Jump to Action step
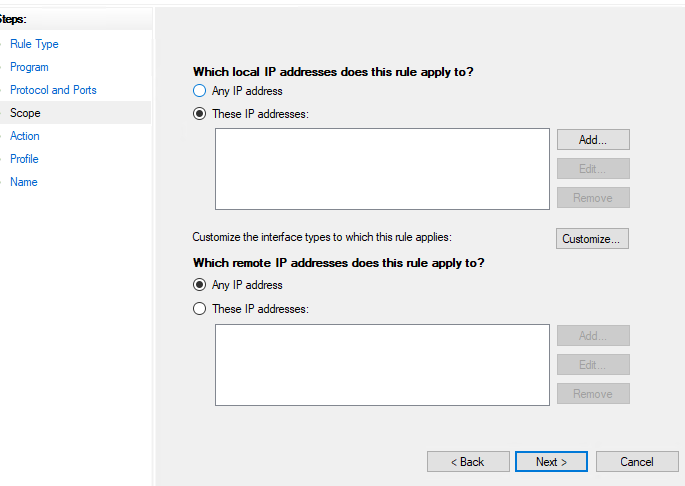This screenshot has height=486, width=685. (24, 136)
